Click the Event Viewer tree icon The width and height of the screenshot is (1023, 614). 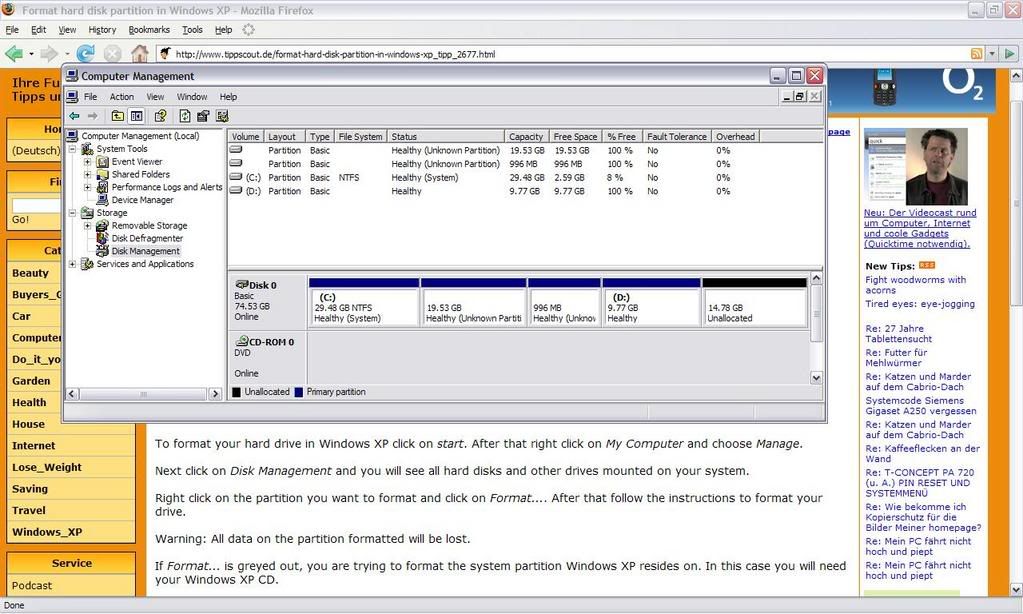point(102,162)
